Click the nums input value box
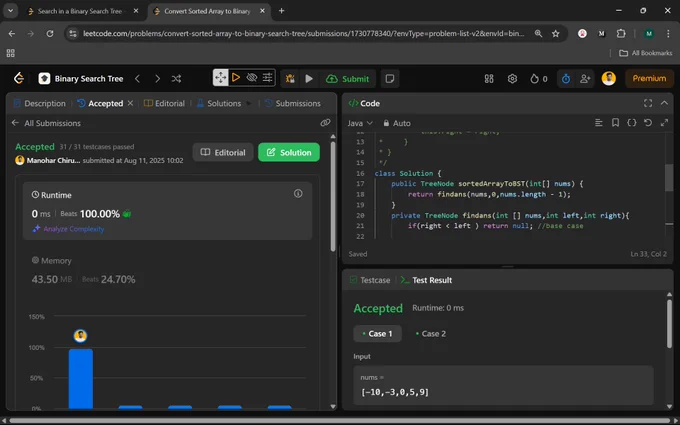 (x=503, y=386)
